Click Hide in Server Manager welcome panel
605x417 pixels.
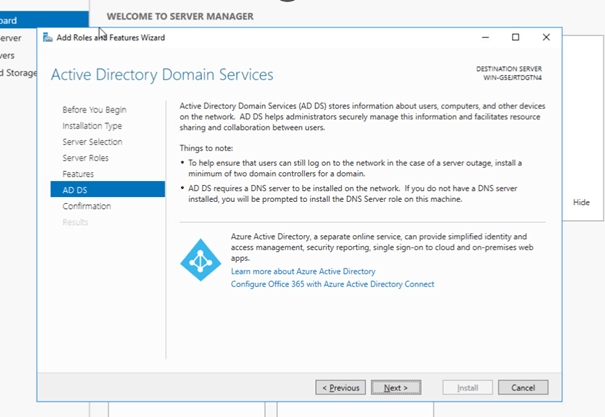click(581, 202)
